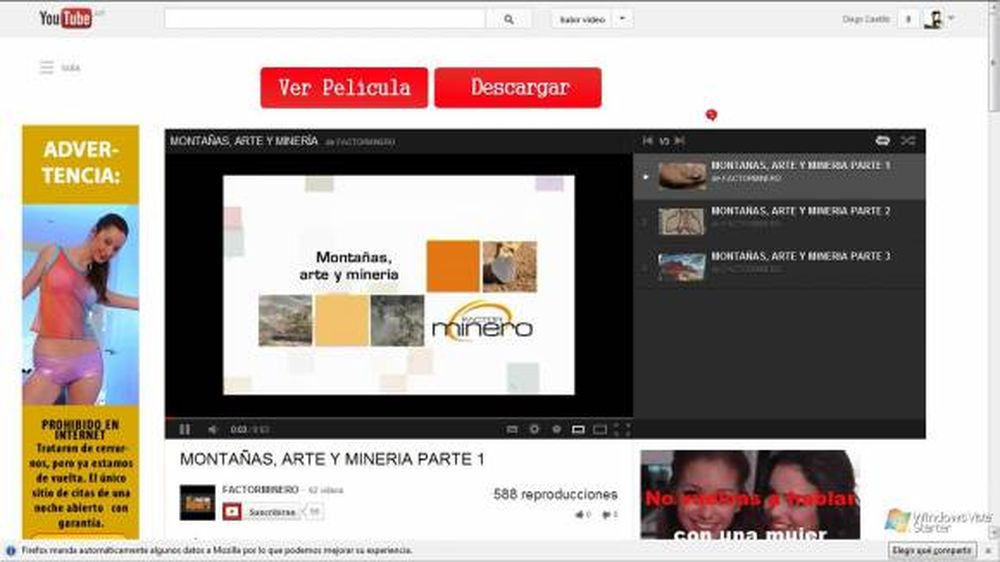The image size is (1000, 562).
Task: Click the Subir video button
Action: click(582, 19)
